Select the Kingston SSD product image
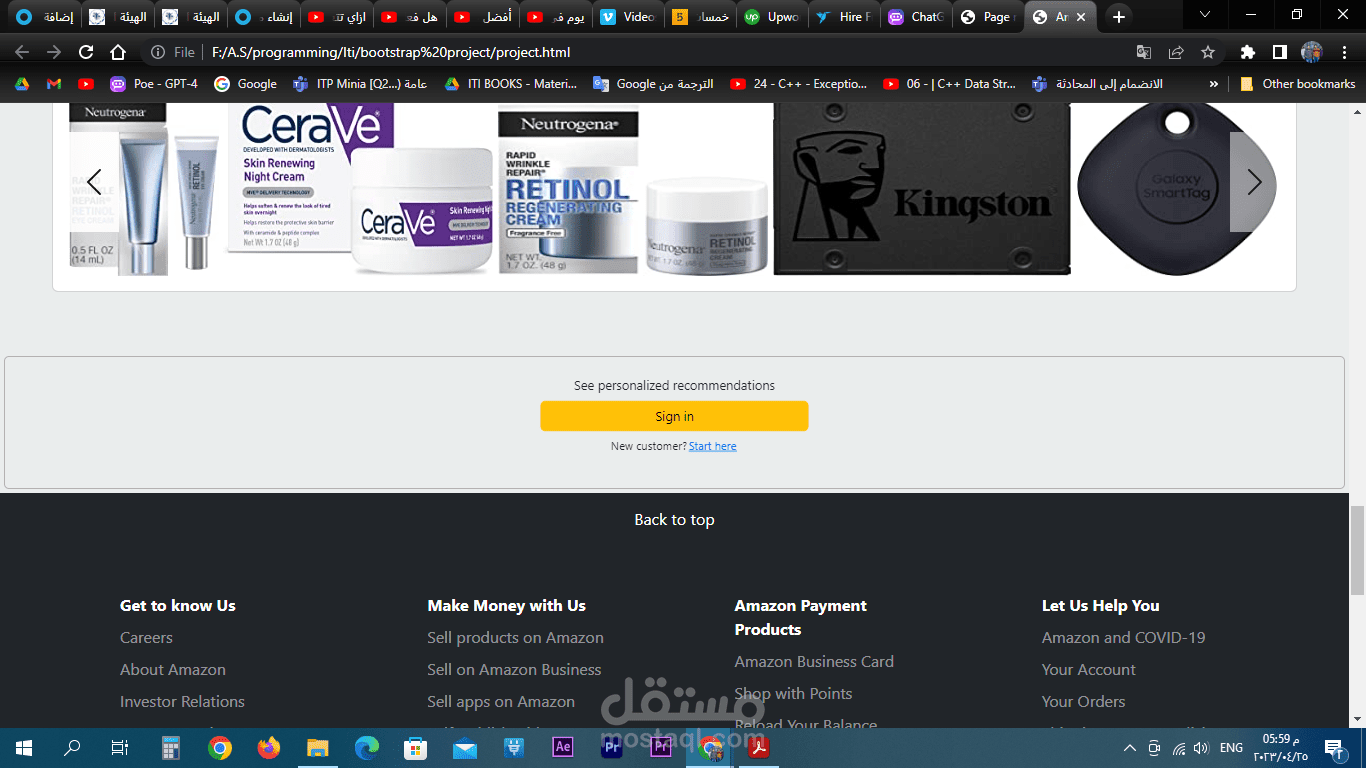 [922, 188]
